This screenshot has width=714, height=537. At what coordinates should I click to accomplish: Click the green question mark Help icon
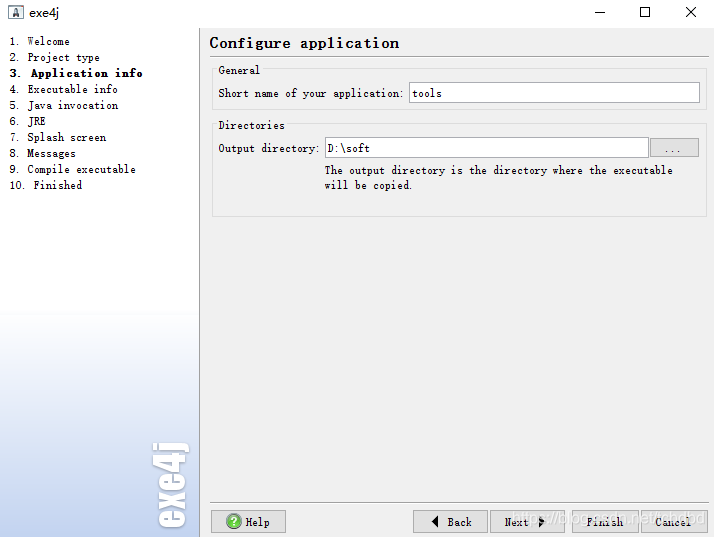point(234,521)
